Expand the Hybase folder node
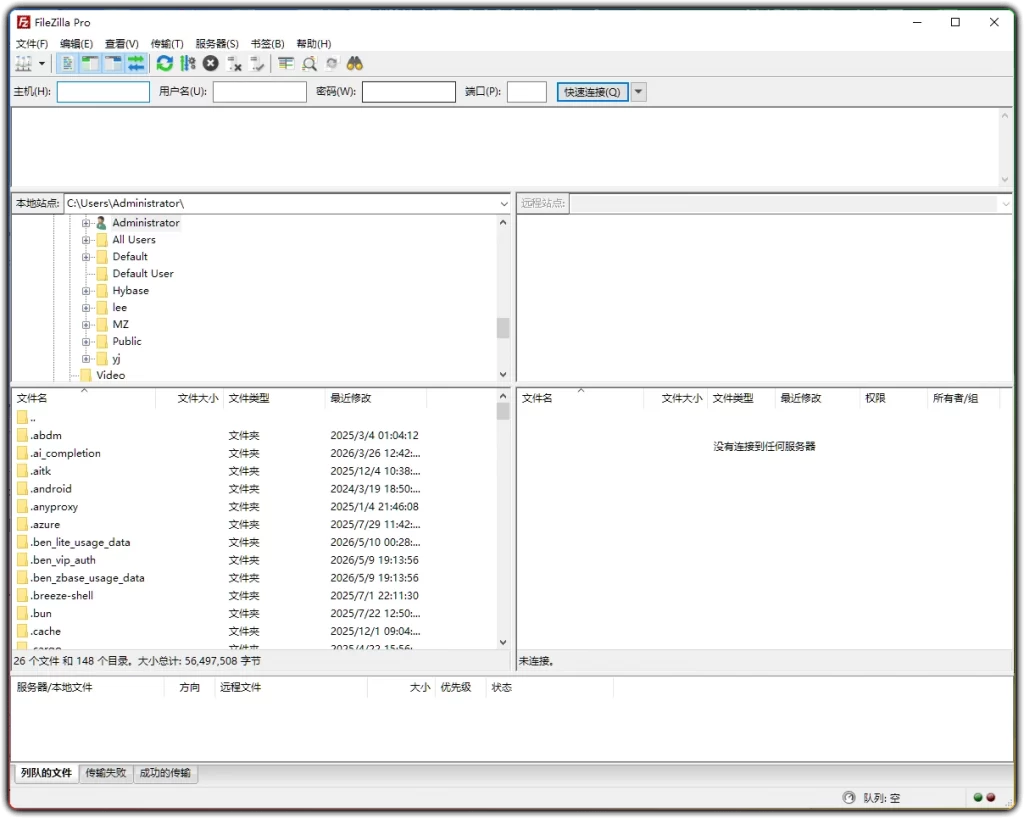Viewport: 1024px width, 818px height. [86, 291]
